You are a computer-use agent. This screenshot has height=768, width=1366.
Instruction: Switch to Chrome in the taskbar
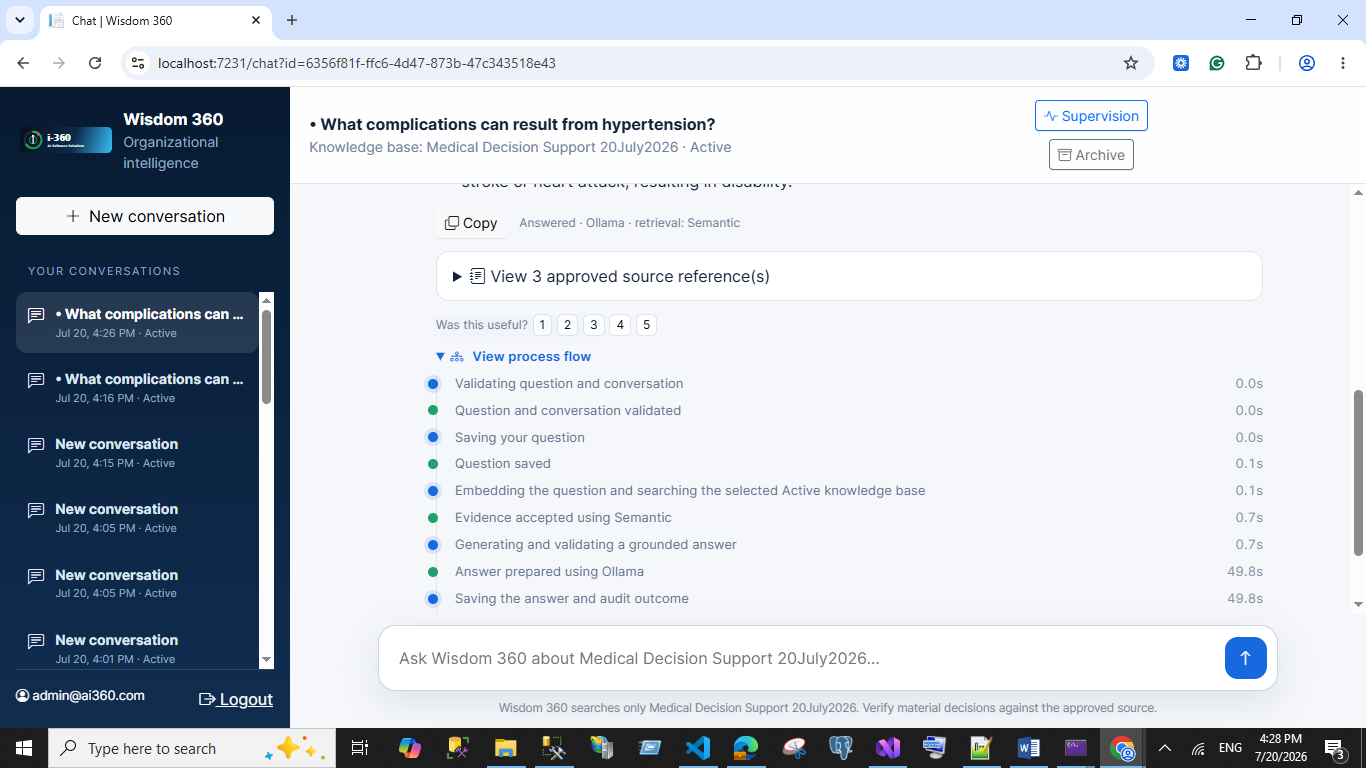(1123, 748)
